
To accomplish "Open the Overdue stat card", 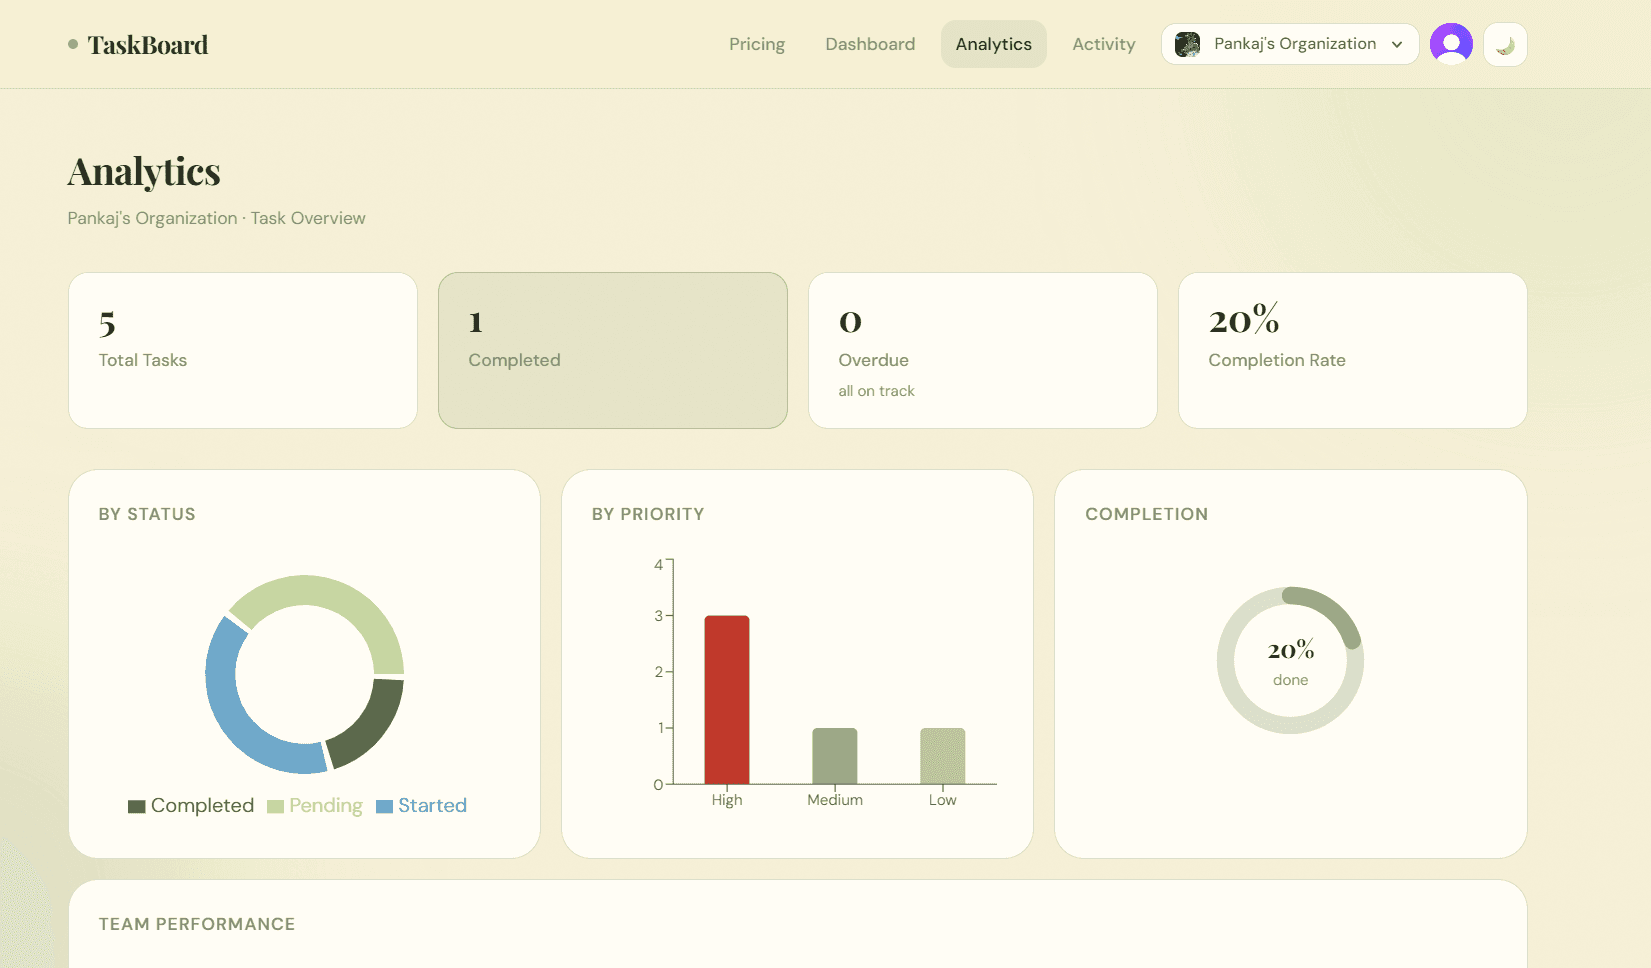I will (983, 350).
